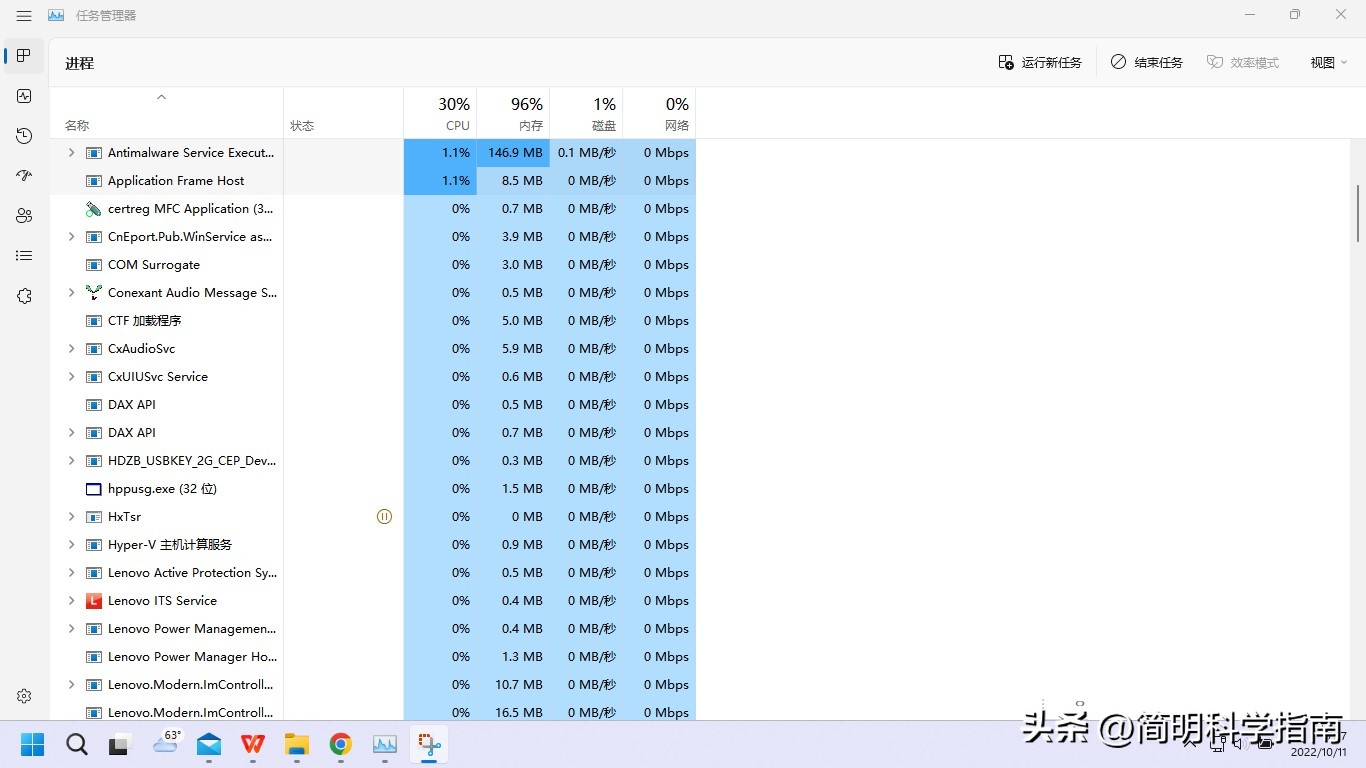Viewport: 1366px width, 768px height.
Task: Click the suspended status icon beside HxTsr
Action: click(384, 516)
